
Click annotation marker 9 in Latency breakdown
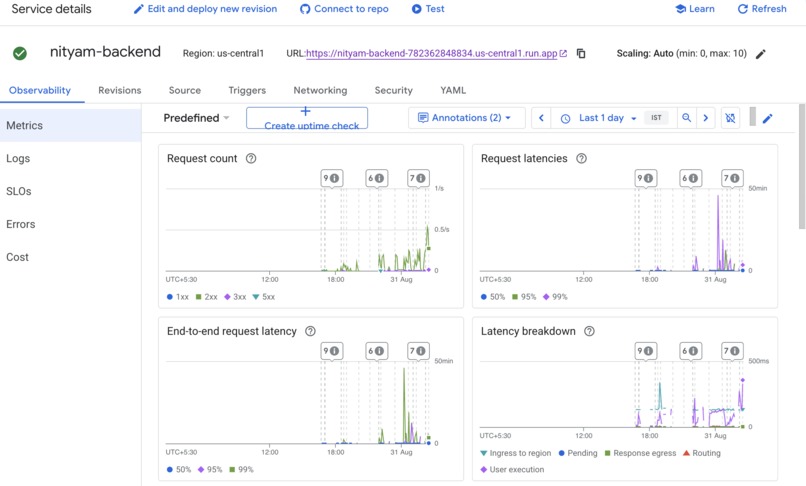tap(646, 351)
